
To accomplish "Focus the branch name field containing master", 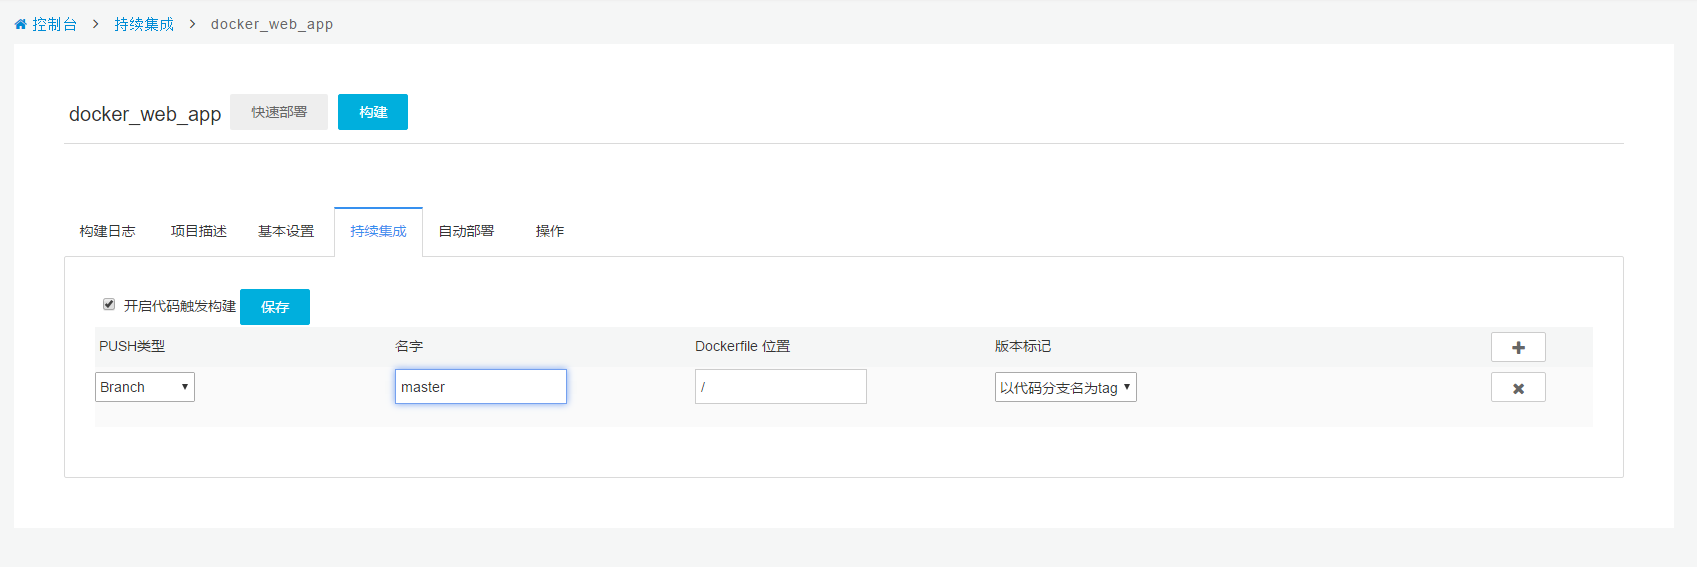I will [x=480, y=387].
